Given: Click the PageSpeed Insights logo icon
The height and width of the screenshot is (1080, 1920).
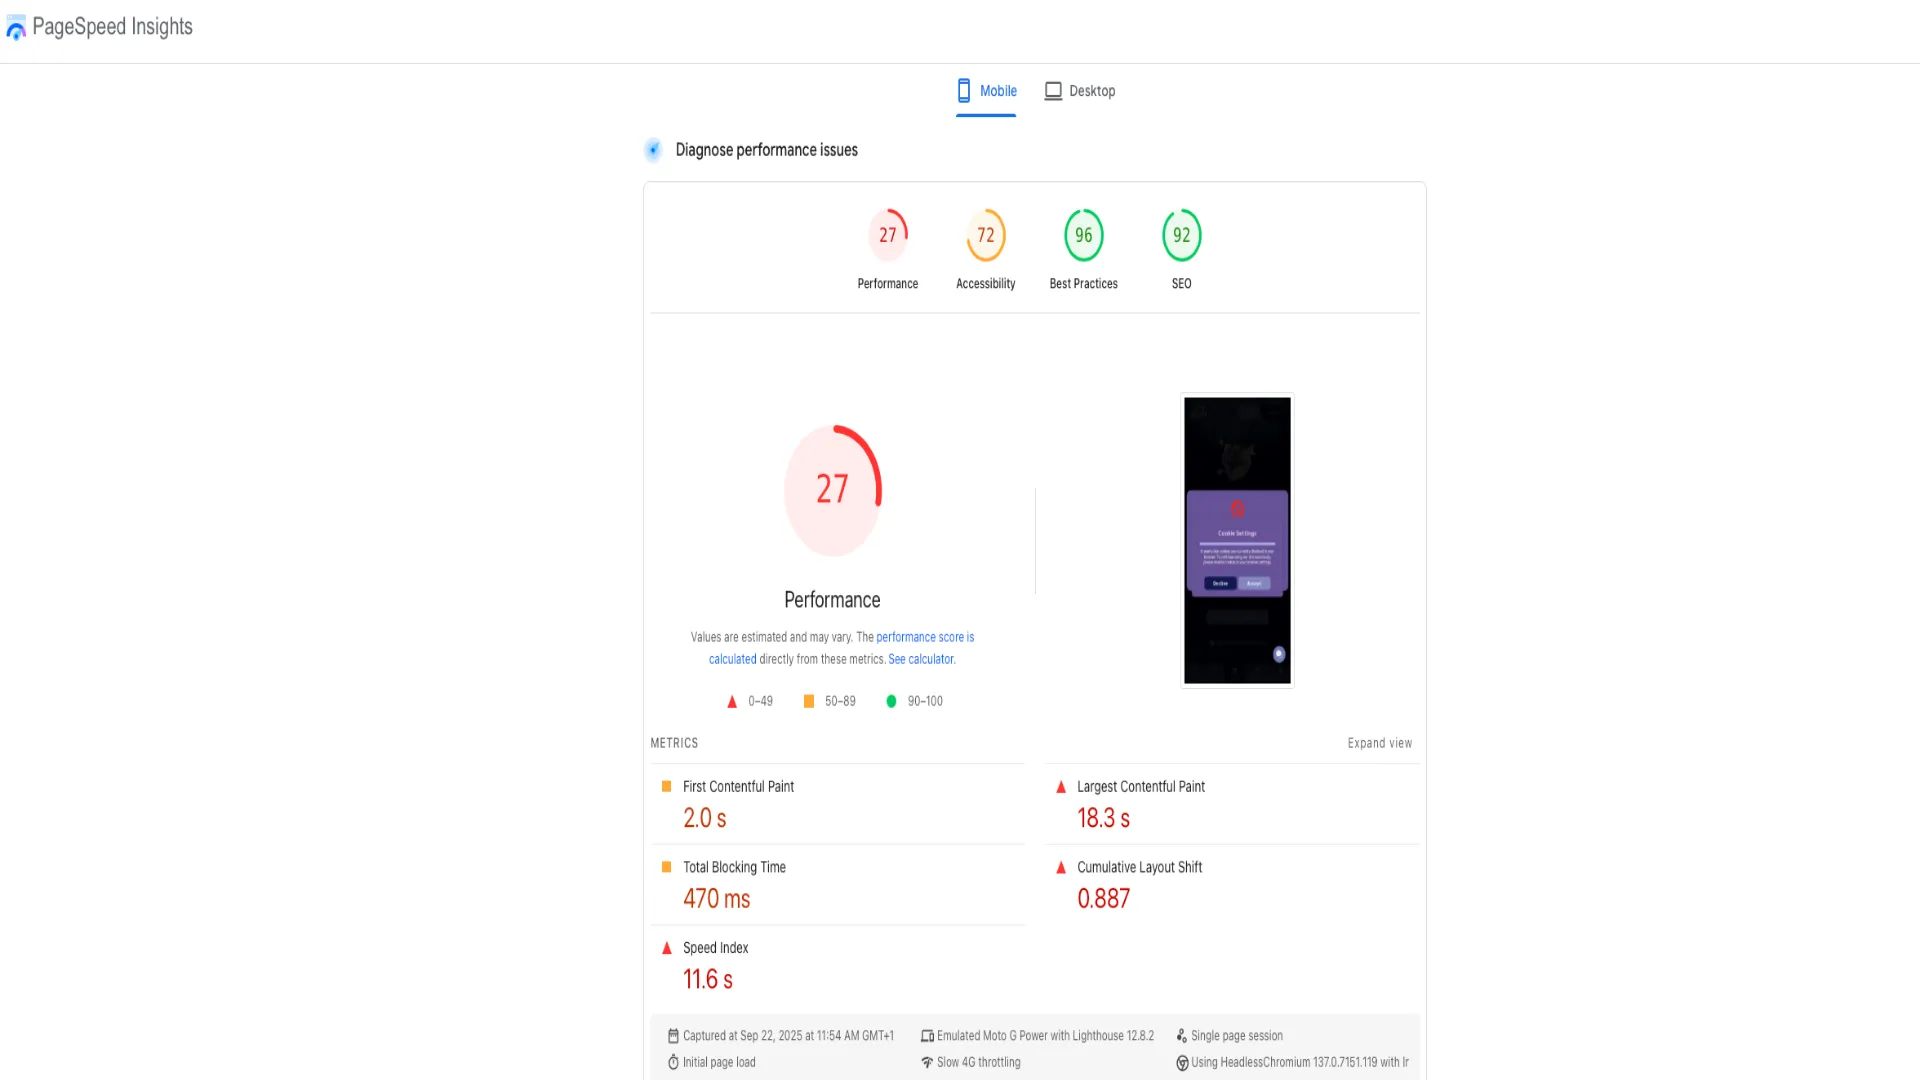Looking at the screenshot, I should coord(16,28).
